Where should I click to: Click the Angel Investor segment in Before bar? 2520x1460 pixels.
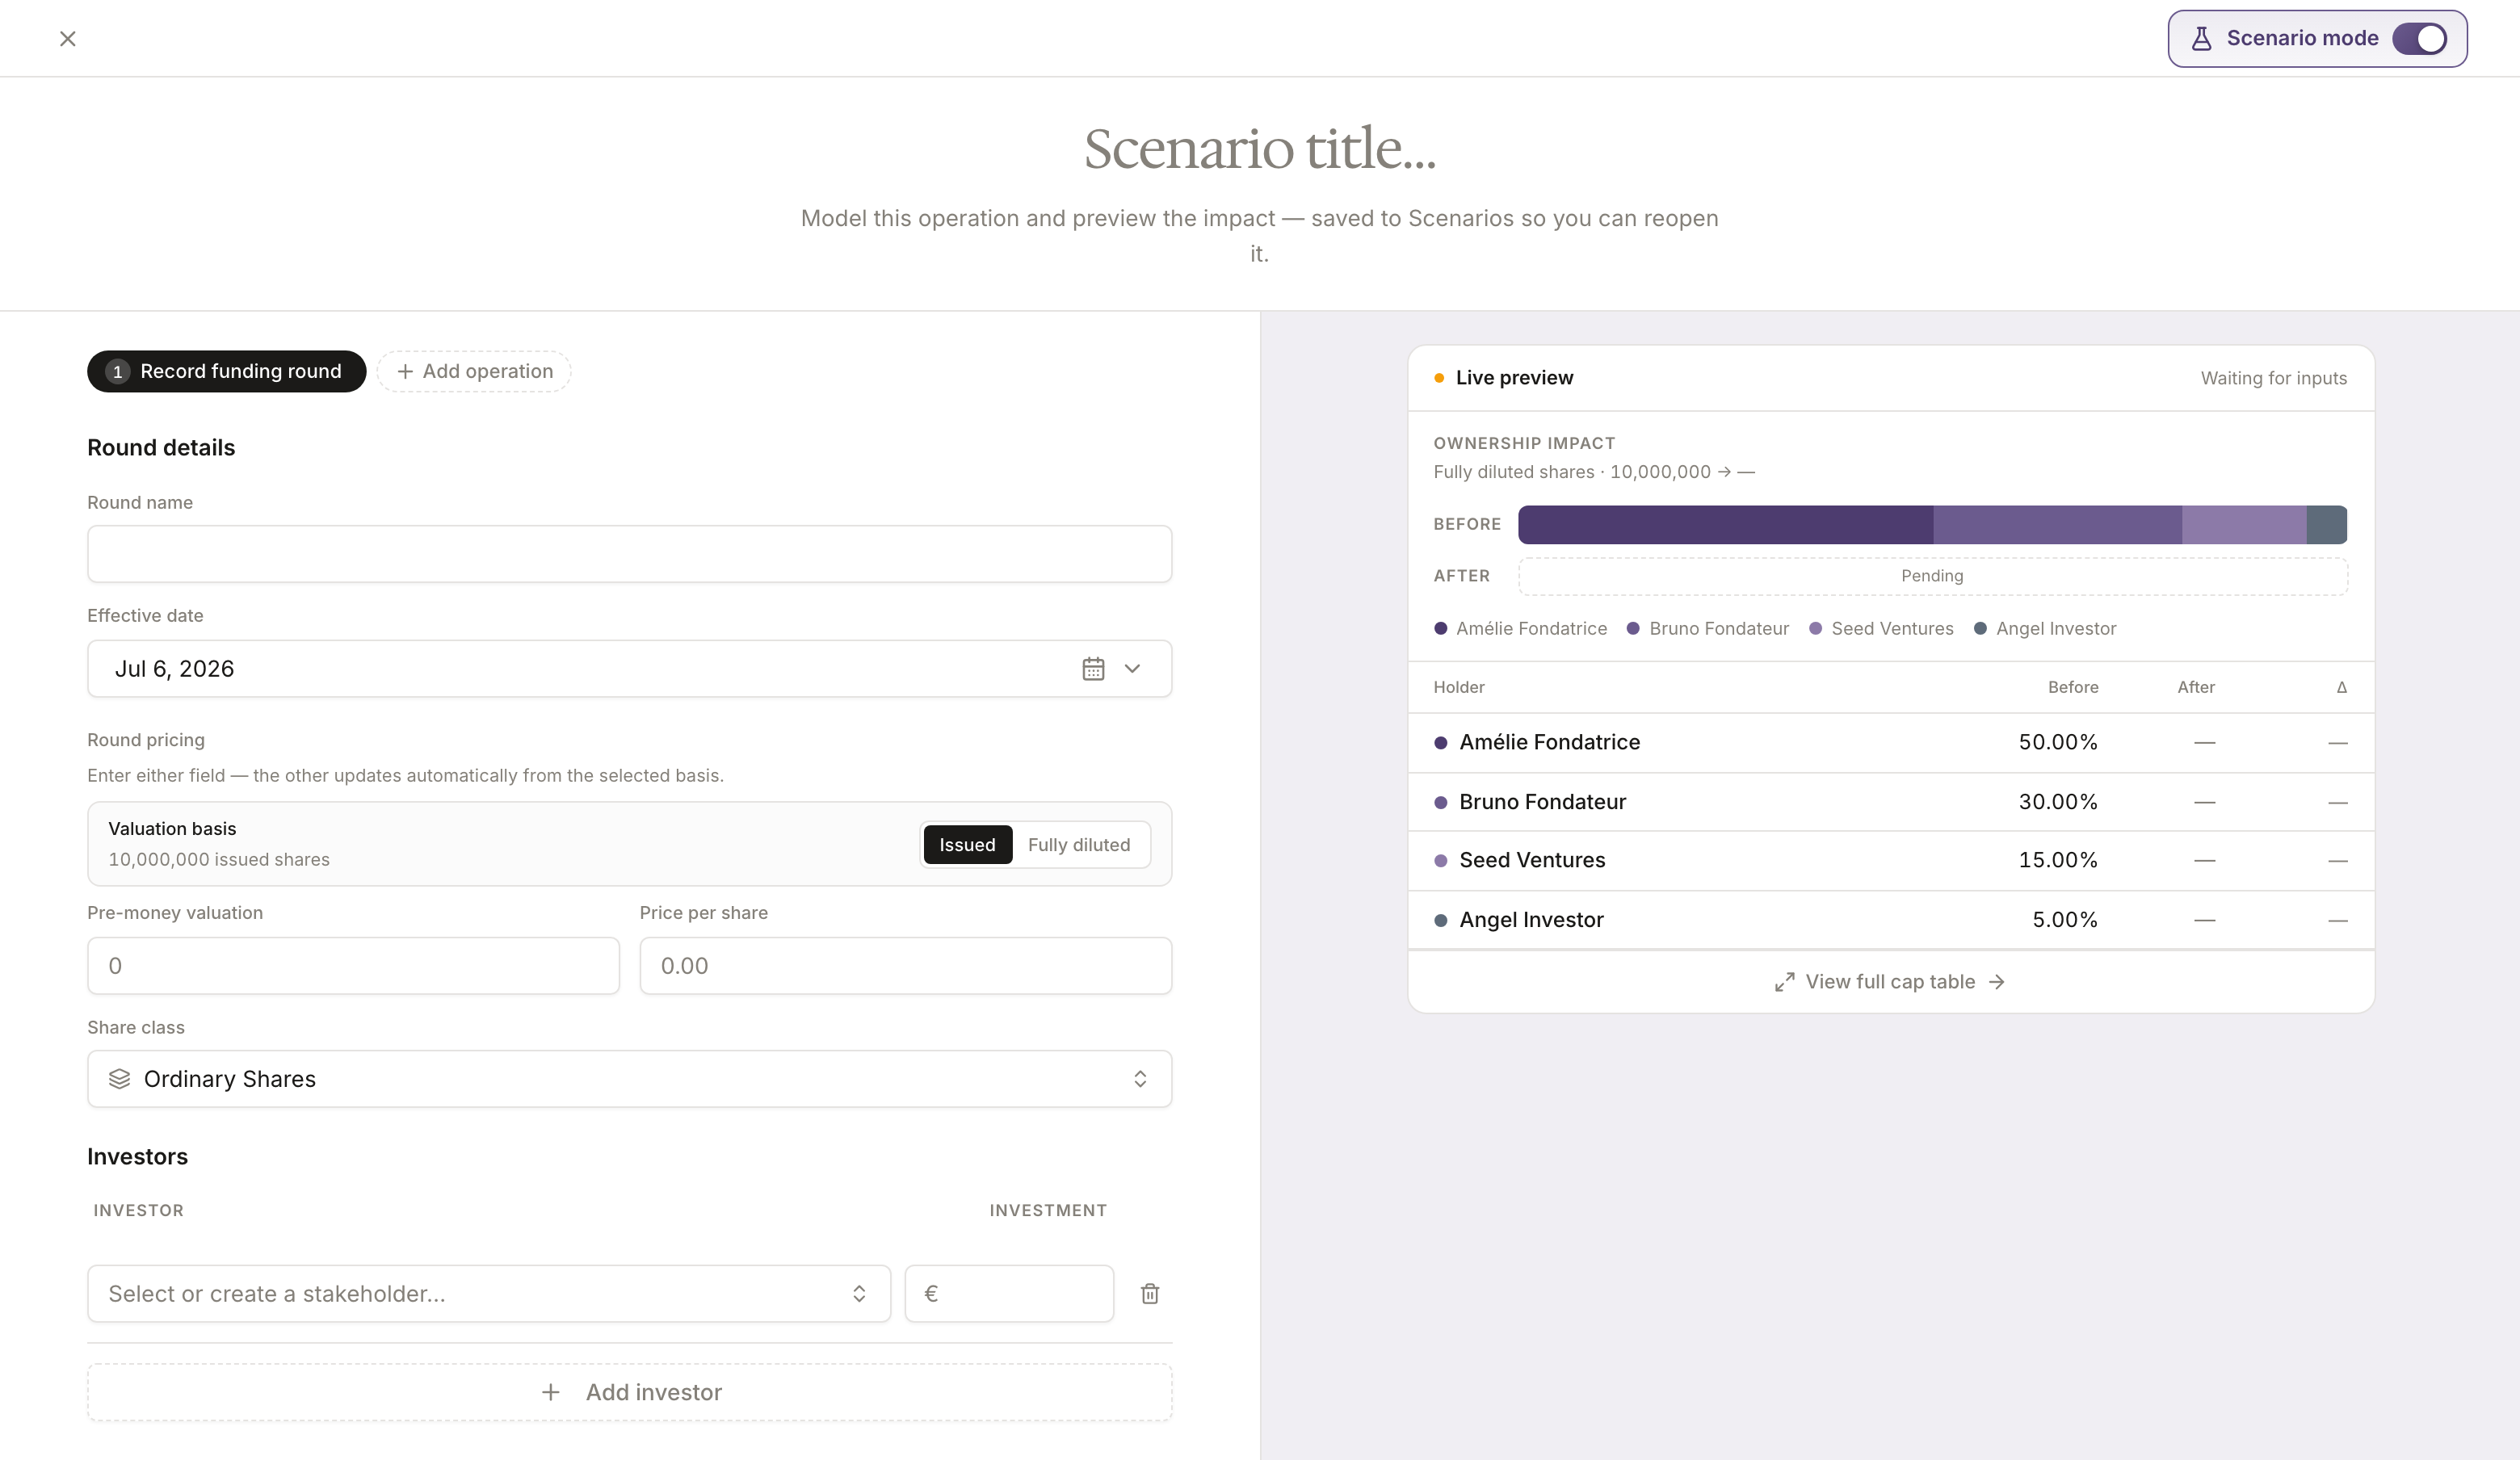[2327, 525]
